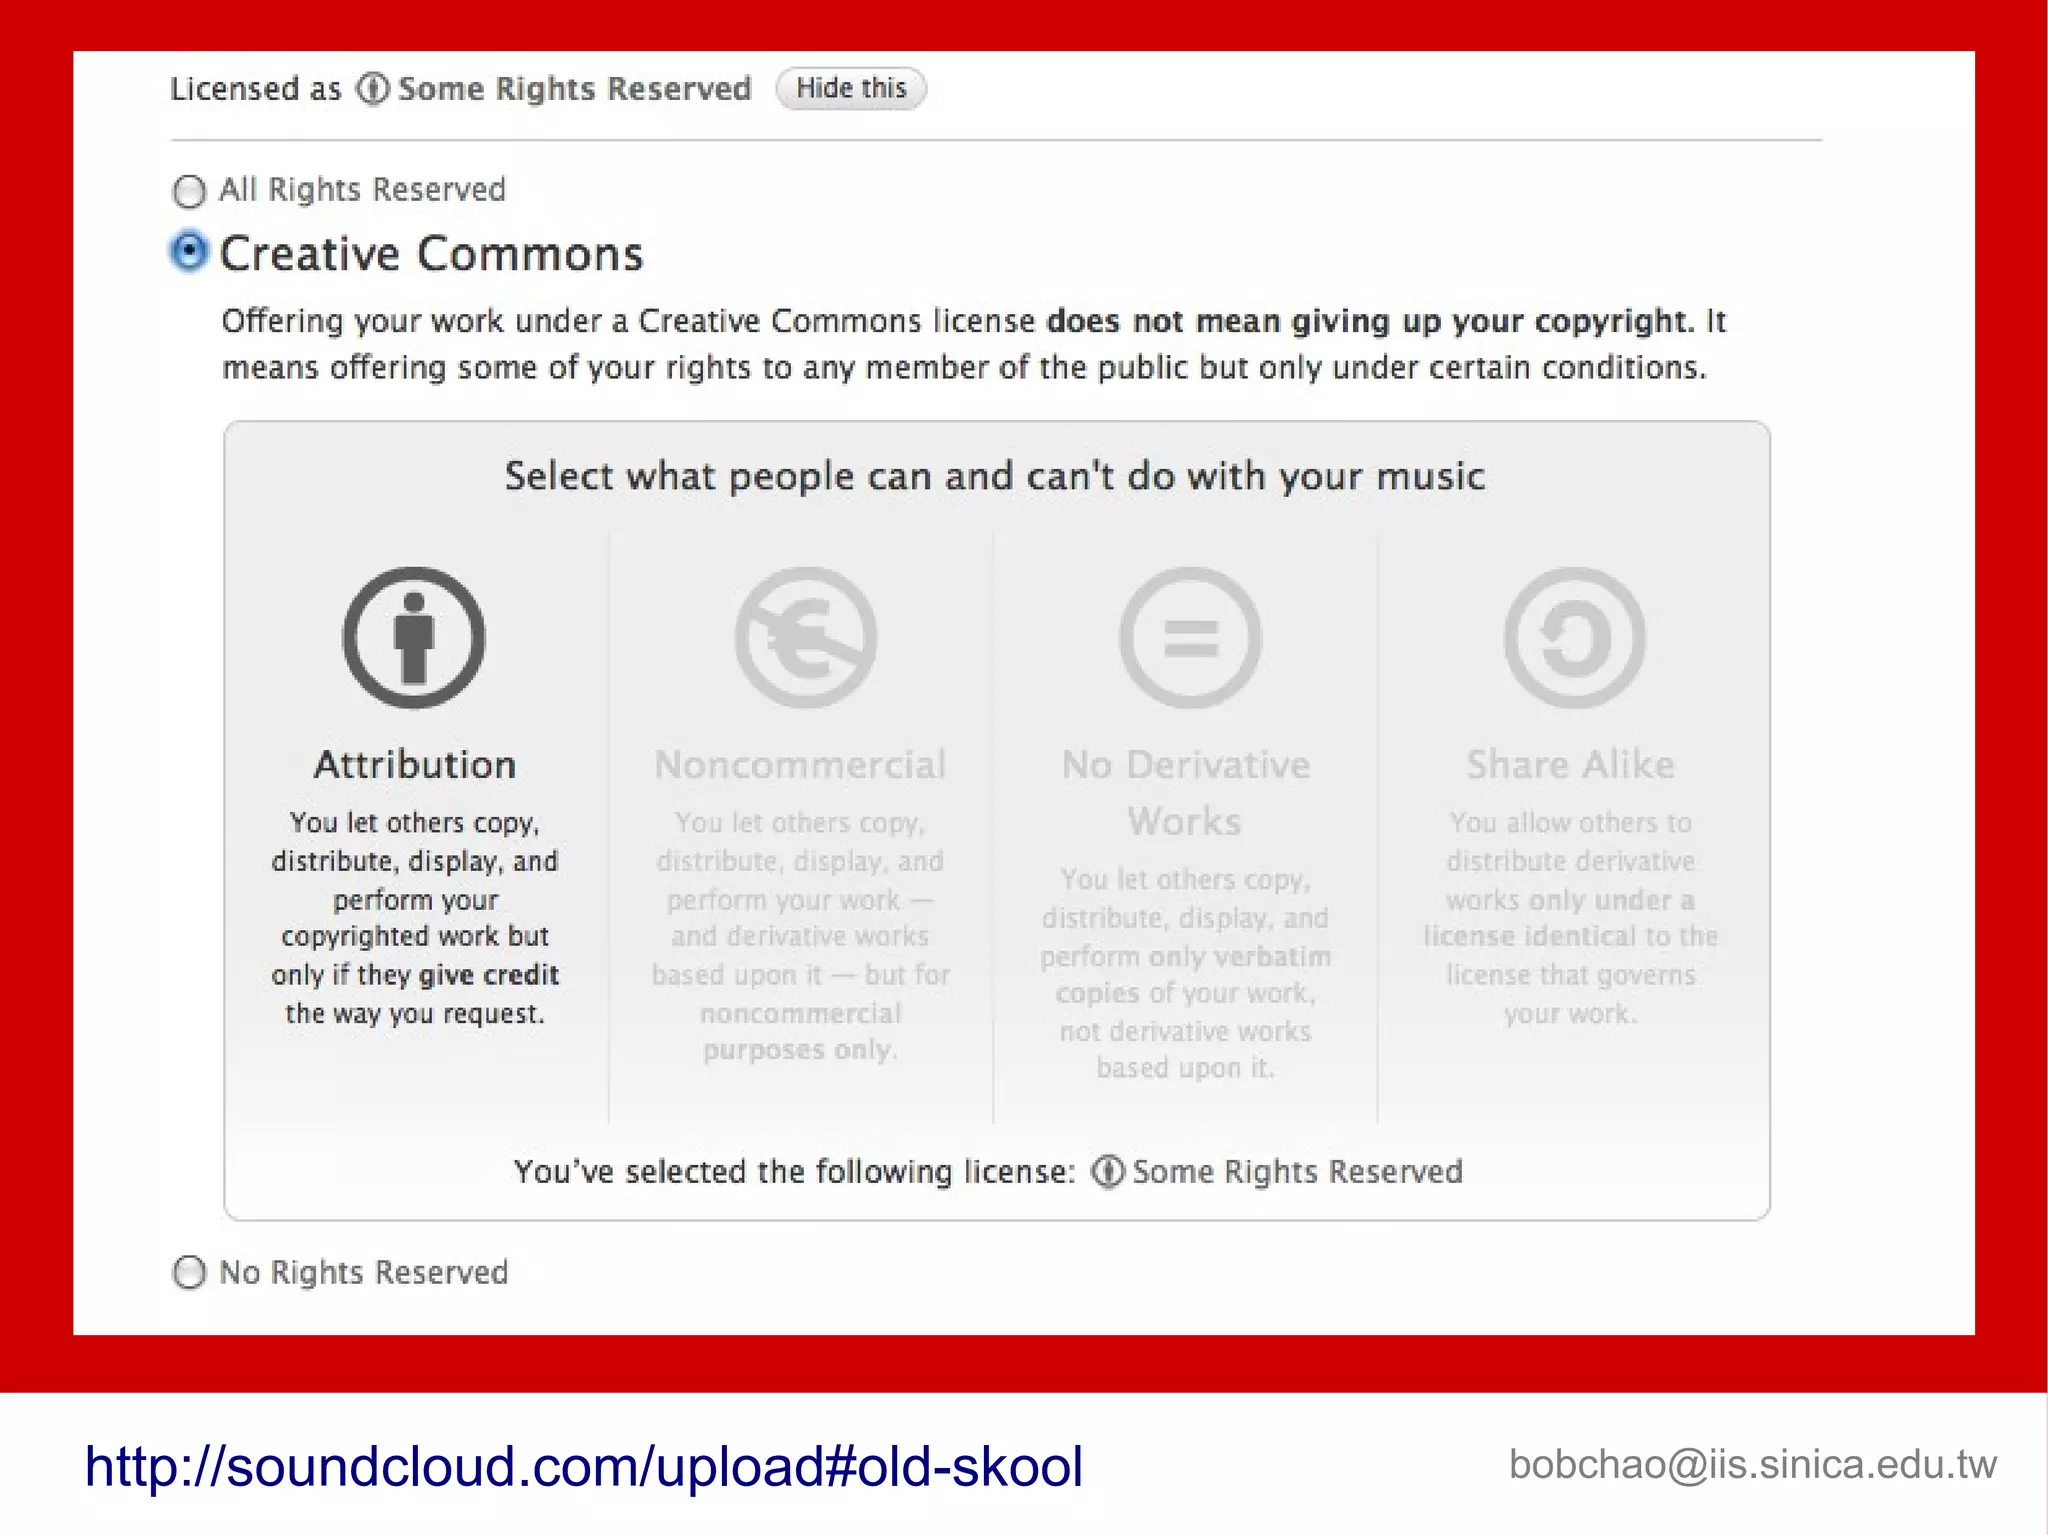Choose the All Rights Reserved option
The height and width of the screenshot is (1535, 2048).
click(x=189, y=190)
